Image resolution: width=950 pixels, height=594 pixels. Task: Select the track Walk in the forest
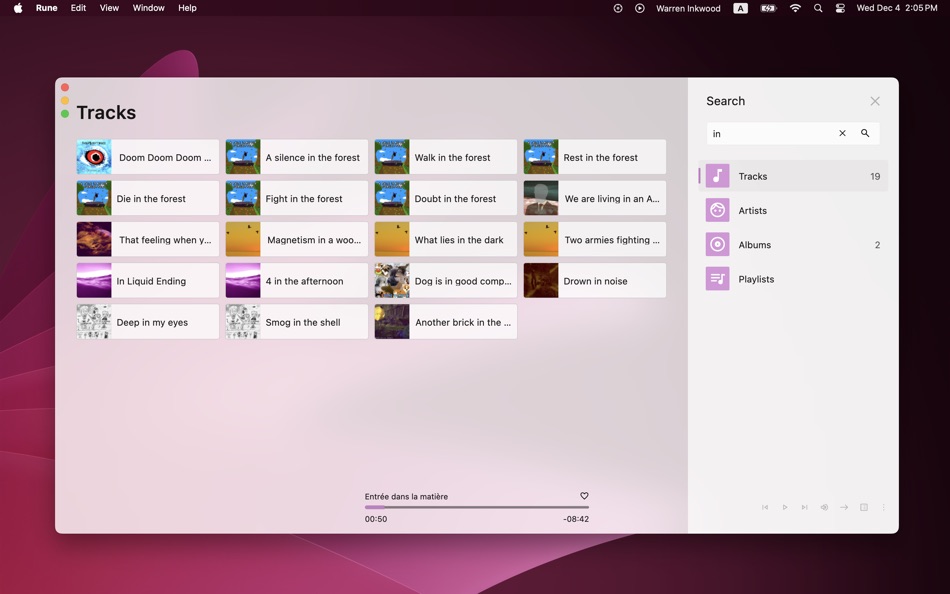(445, 157)
